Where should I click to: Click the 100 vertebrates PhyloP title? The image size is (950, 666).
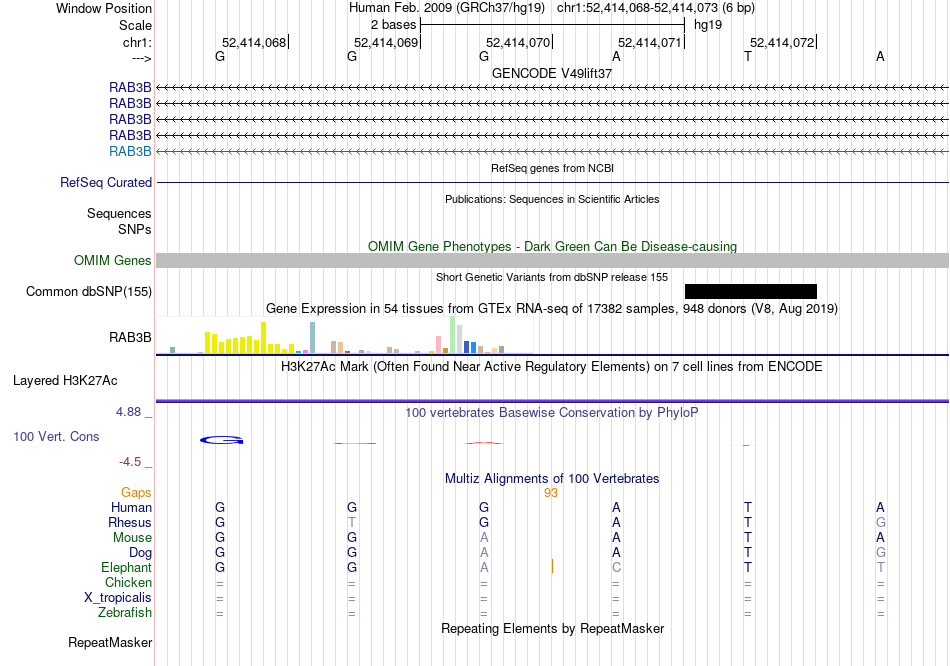pyautogui.click(x=552, y=413)
